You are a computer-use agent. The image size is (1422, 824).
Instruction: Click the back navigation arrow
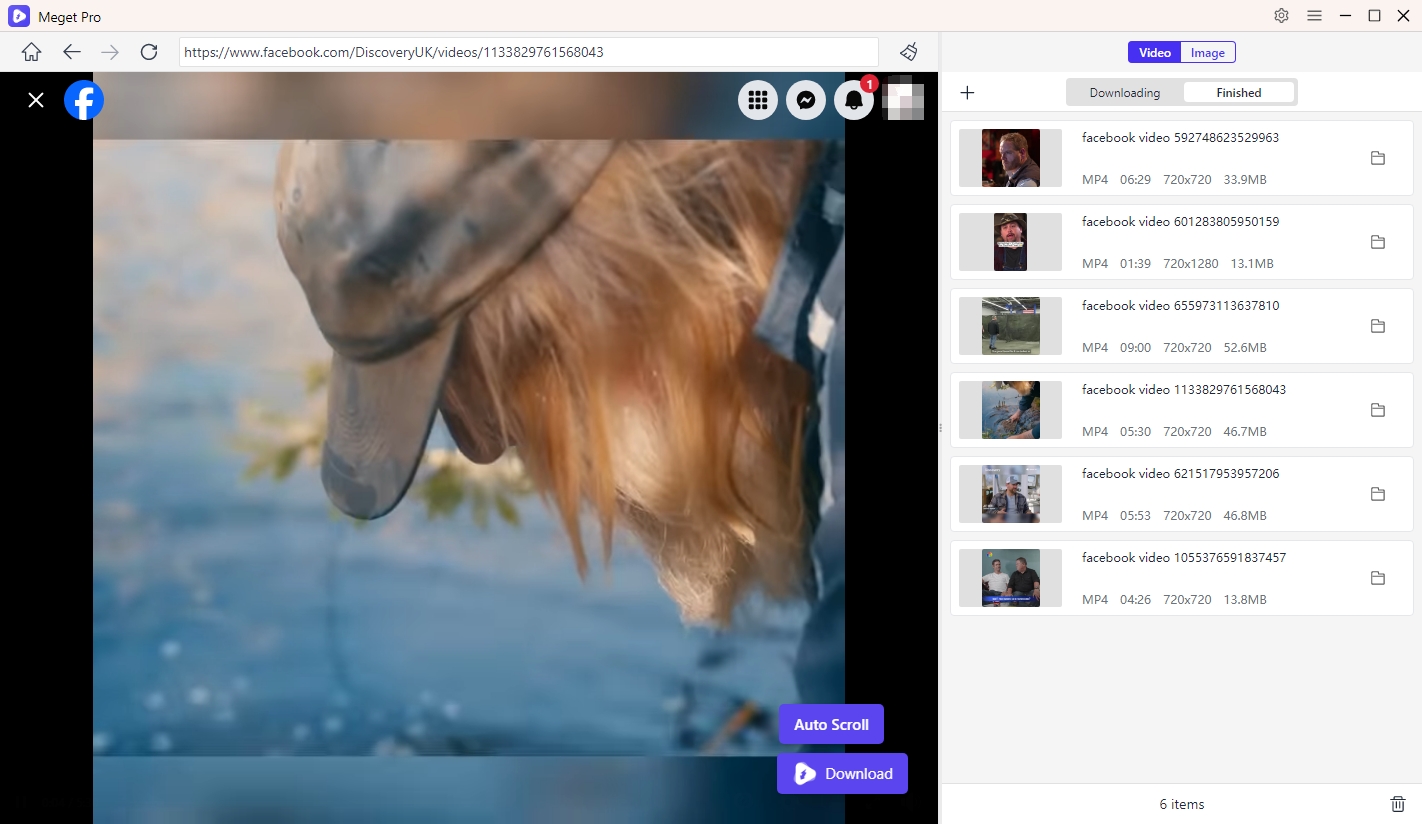71,52
